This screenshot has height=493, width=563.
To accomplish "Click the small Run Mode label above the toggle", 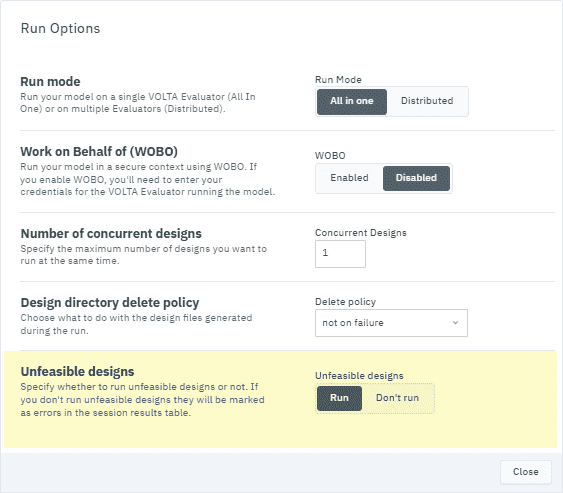I will 338,80.
